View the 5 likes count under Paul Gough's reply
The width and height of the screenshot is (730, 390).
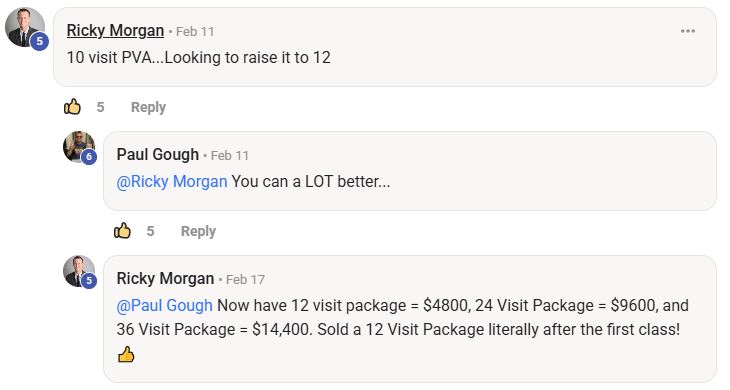150,231
